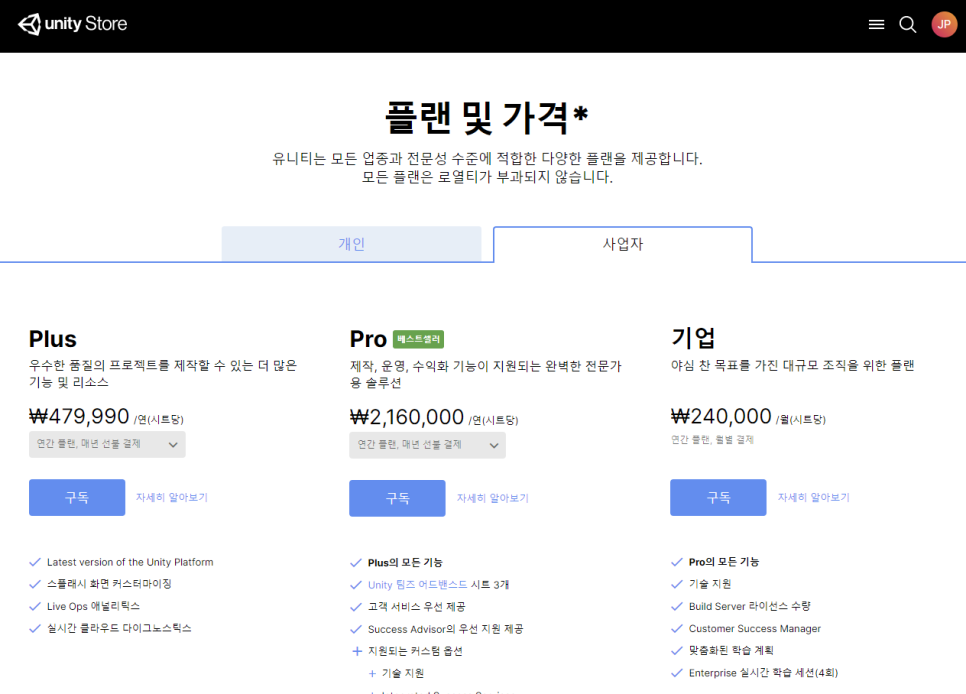Image resolution: width=966 pixels, height=694 pixels.
Task: Open 자세히 알아보기 link for 기업
Action: tap(814, 497)
